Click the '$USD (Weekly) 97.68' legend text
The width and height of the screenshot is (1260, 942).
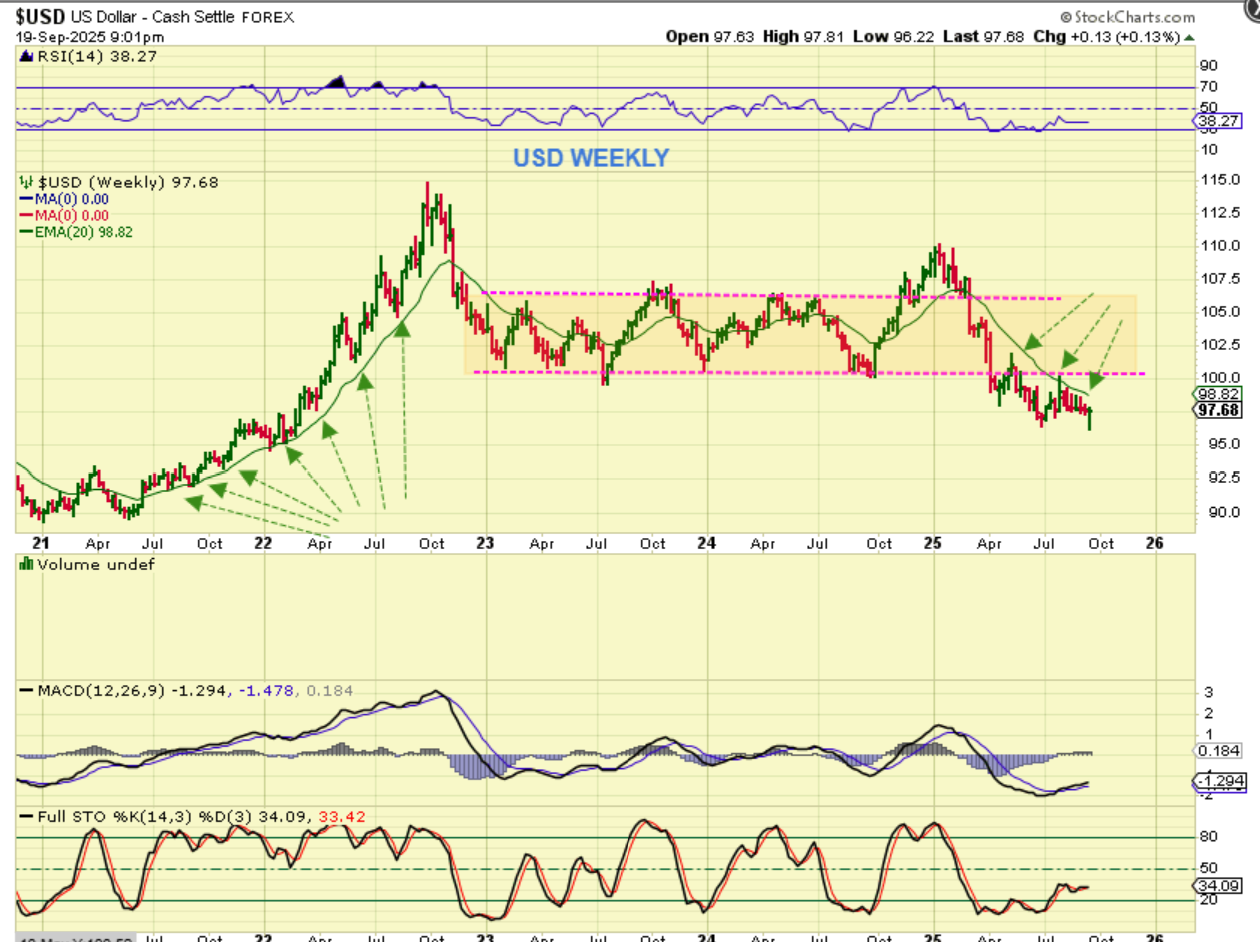(x=126, y=182)
